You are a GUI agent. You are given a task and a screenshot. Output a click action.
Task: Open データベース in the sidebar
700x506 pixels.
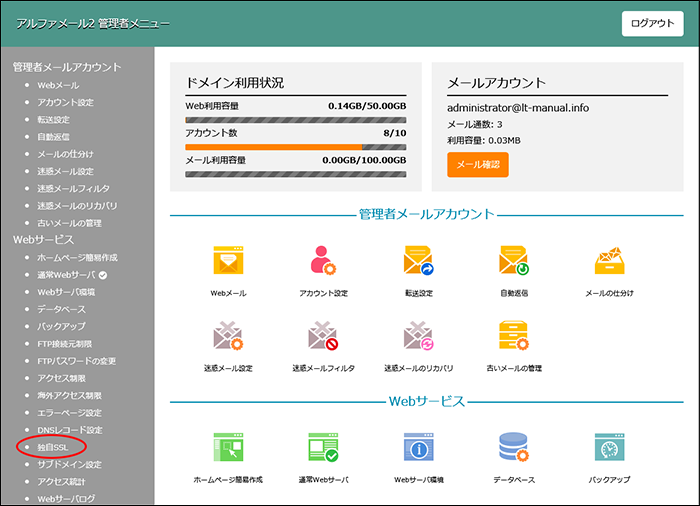coord(61,309)
